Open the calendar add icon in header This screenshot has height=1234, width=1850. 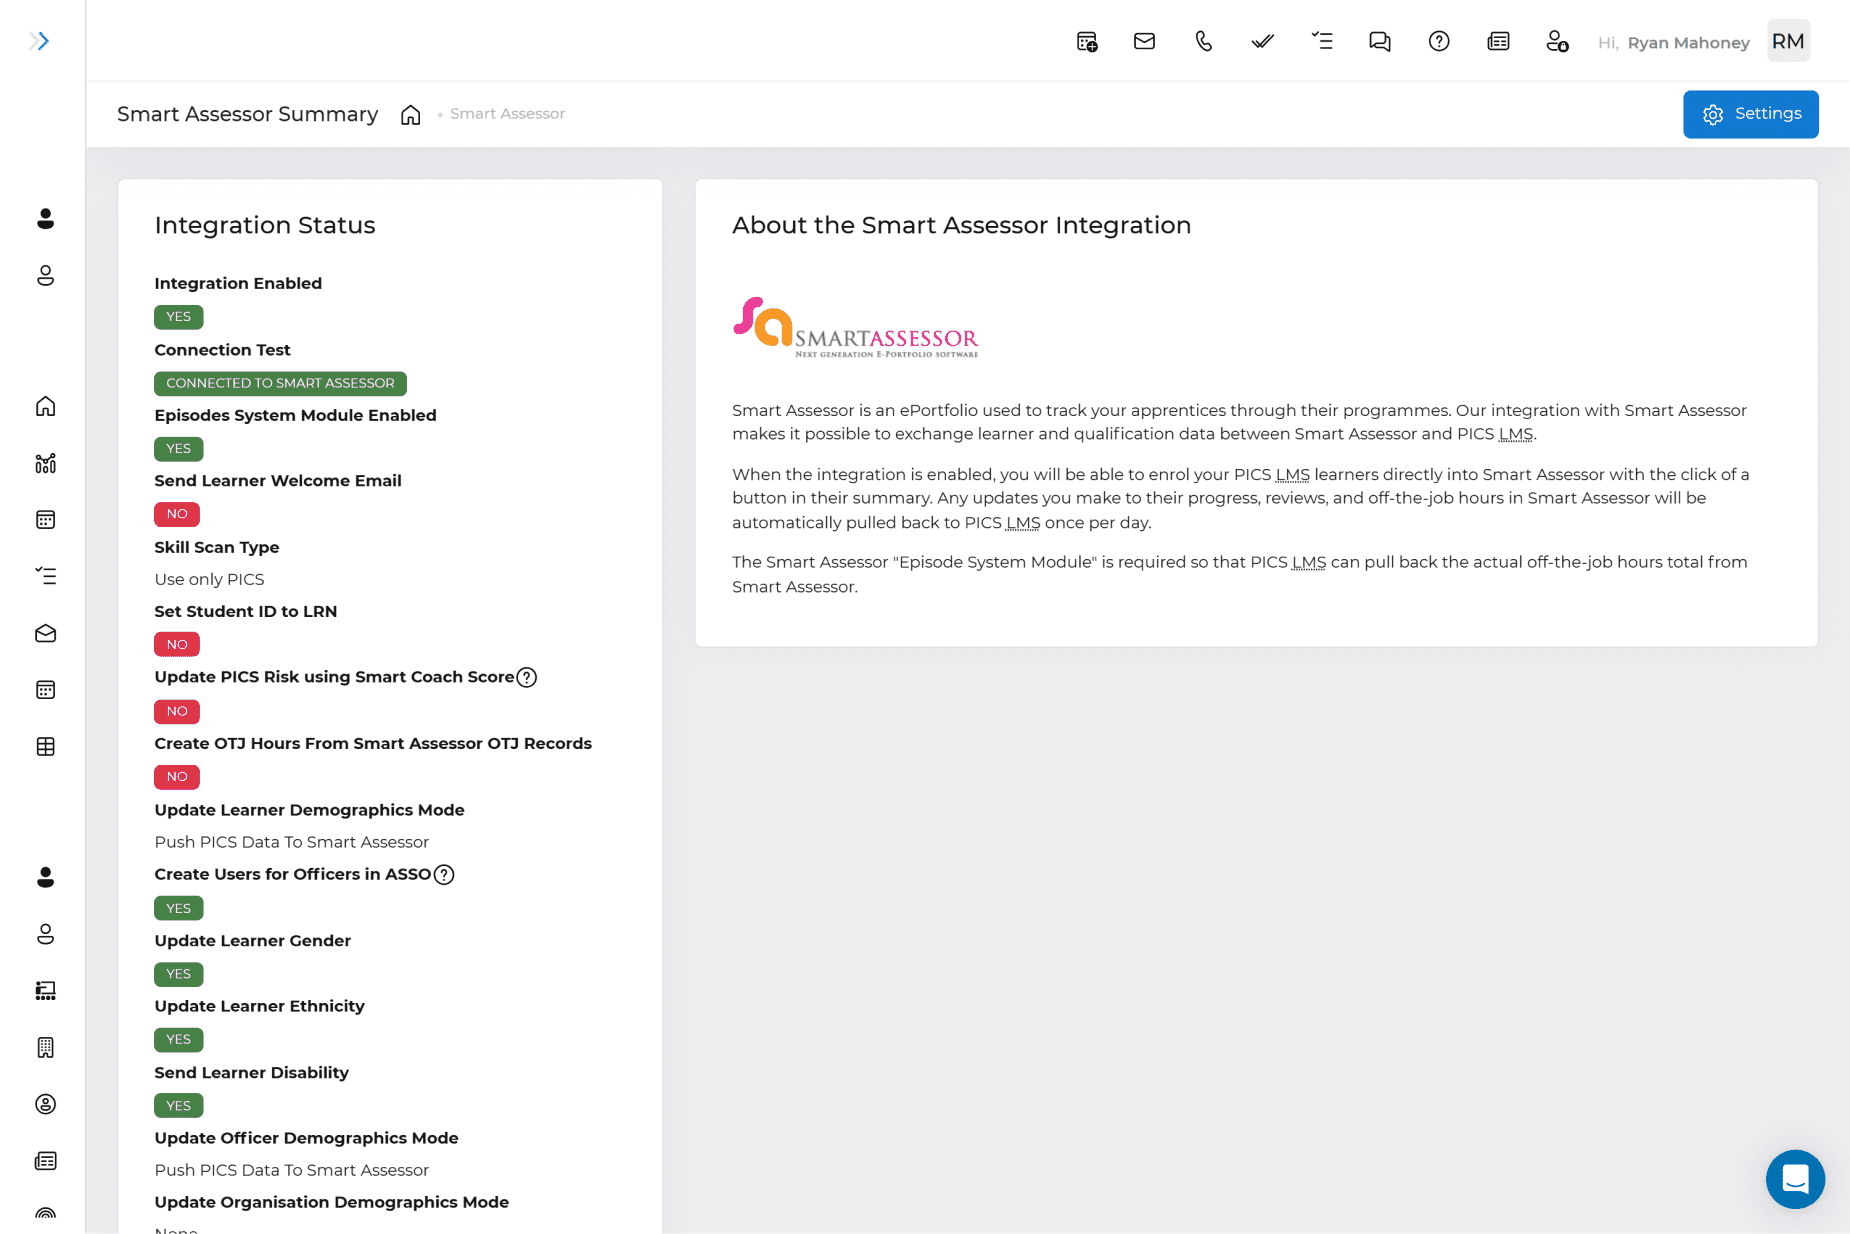[x=1086, y=41]
